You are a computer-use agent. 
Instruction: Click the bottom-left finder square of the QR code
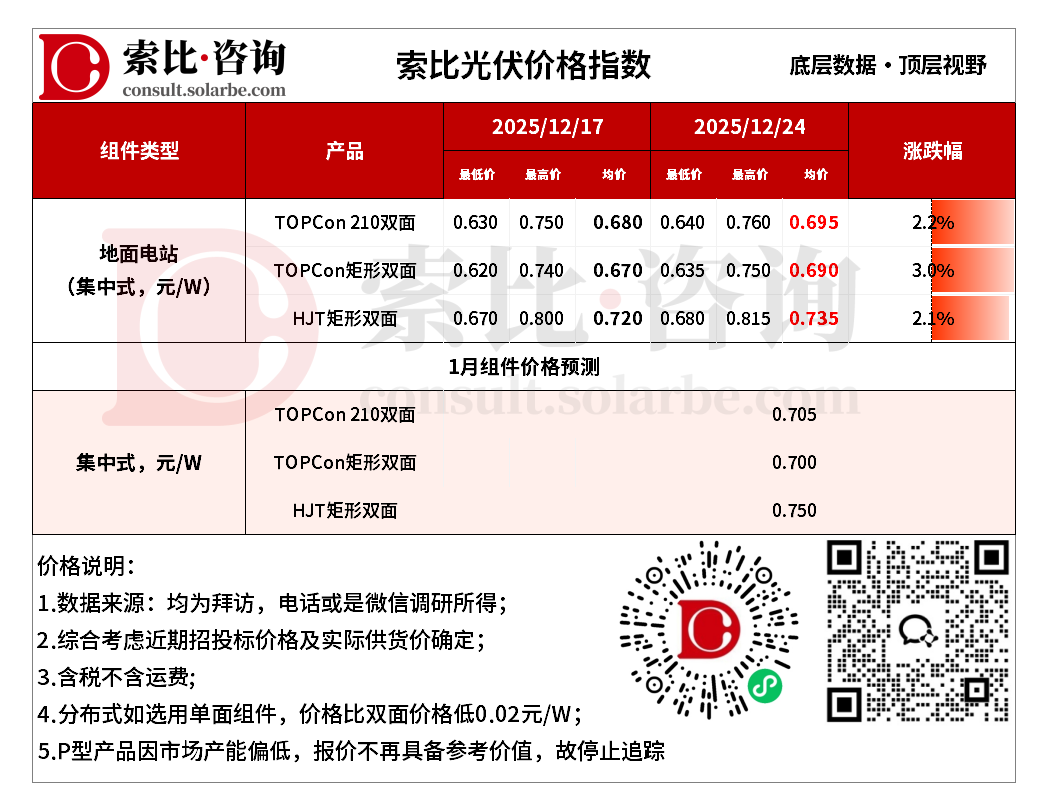tap(846, 703)
